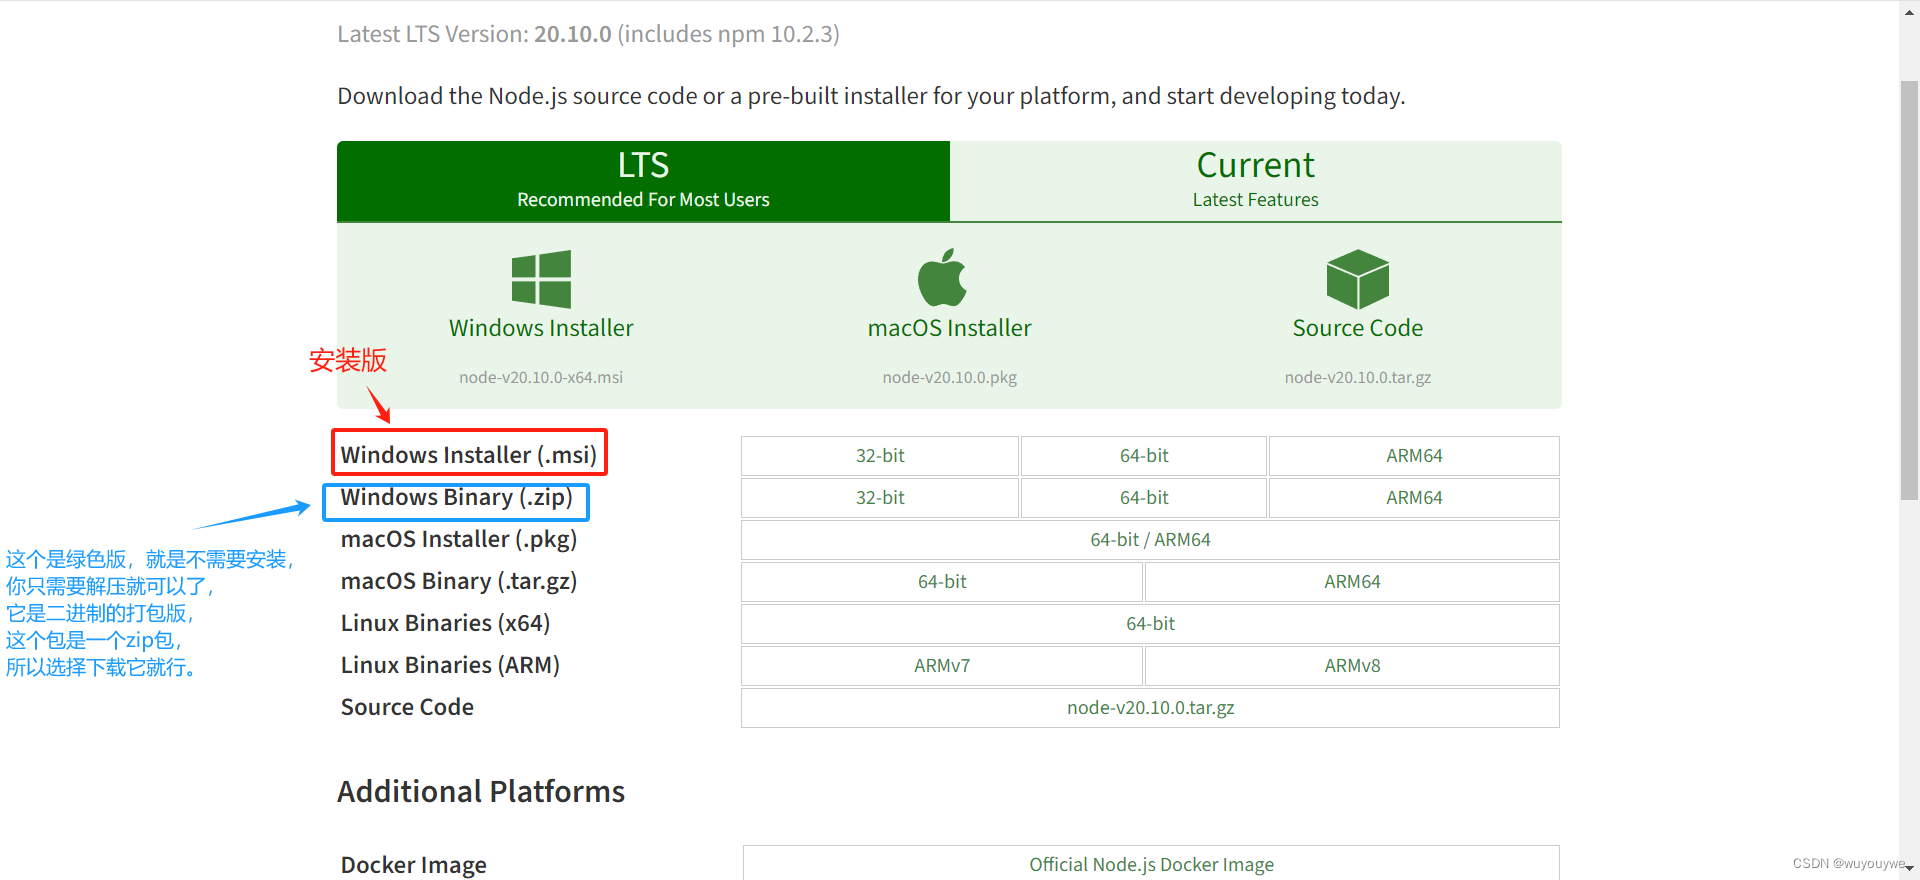Screen dimensions: 1920x880
Task: Click the Linux Binaries (x64) row label
Action: tap(445, 624)
